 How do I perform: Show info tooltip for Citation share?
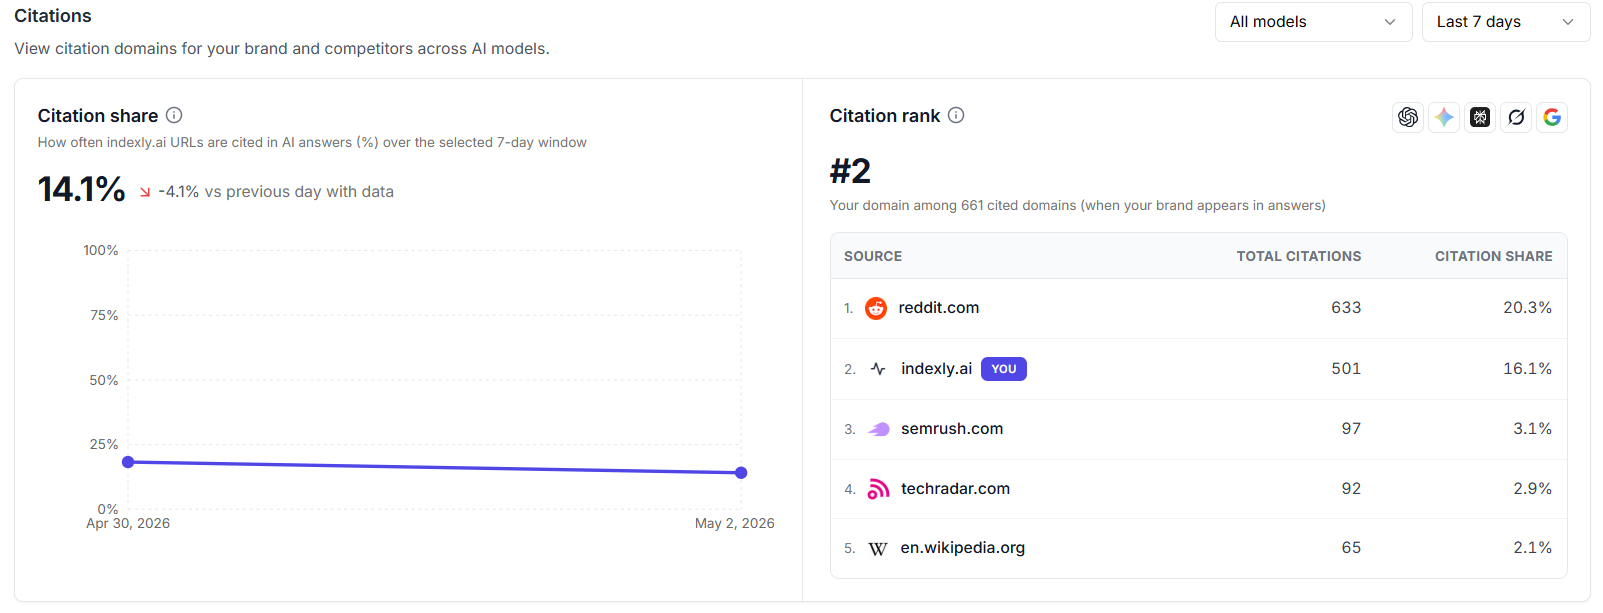click(x=174, y=115)
